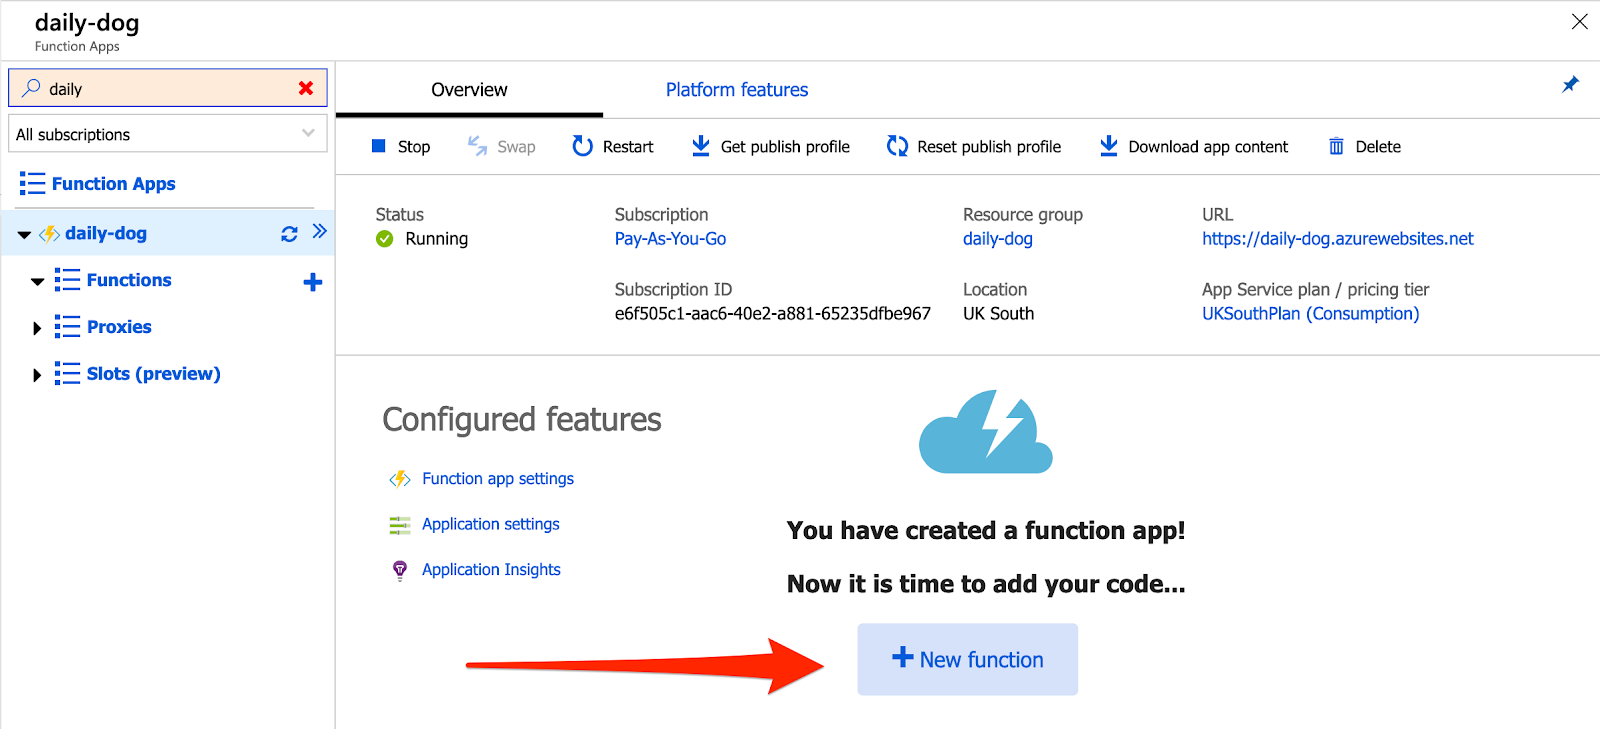The width and height of the screenshot is (1600, 729).
Task: Open the All subscriptions dropdown
Action: pos(167,134)
